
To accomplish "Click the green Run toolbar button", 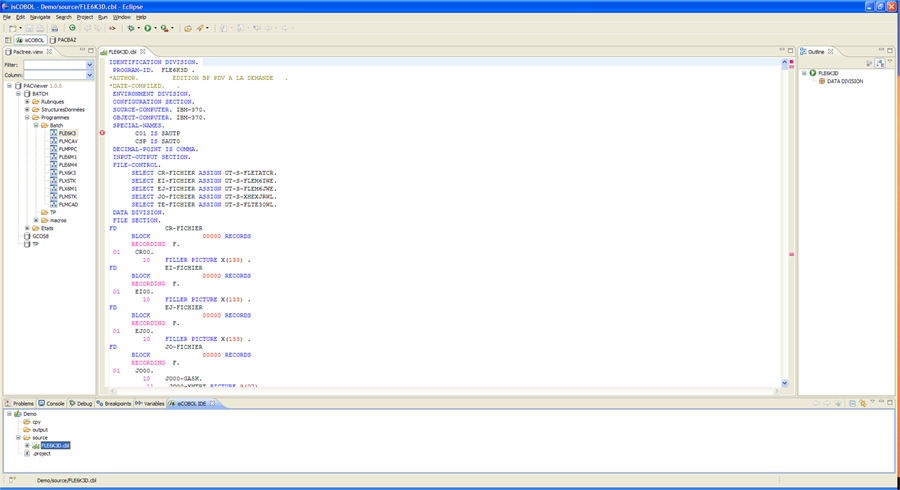I will point(147,28).
